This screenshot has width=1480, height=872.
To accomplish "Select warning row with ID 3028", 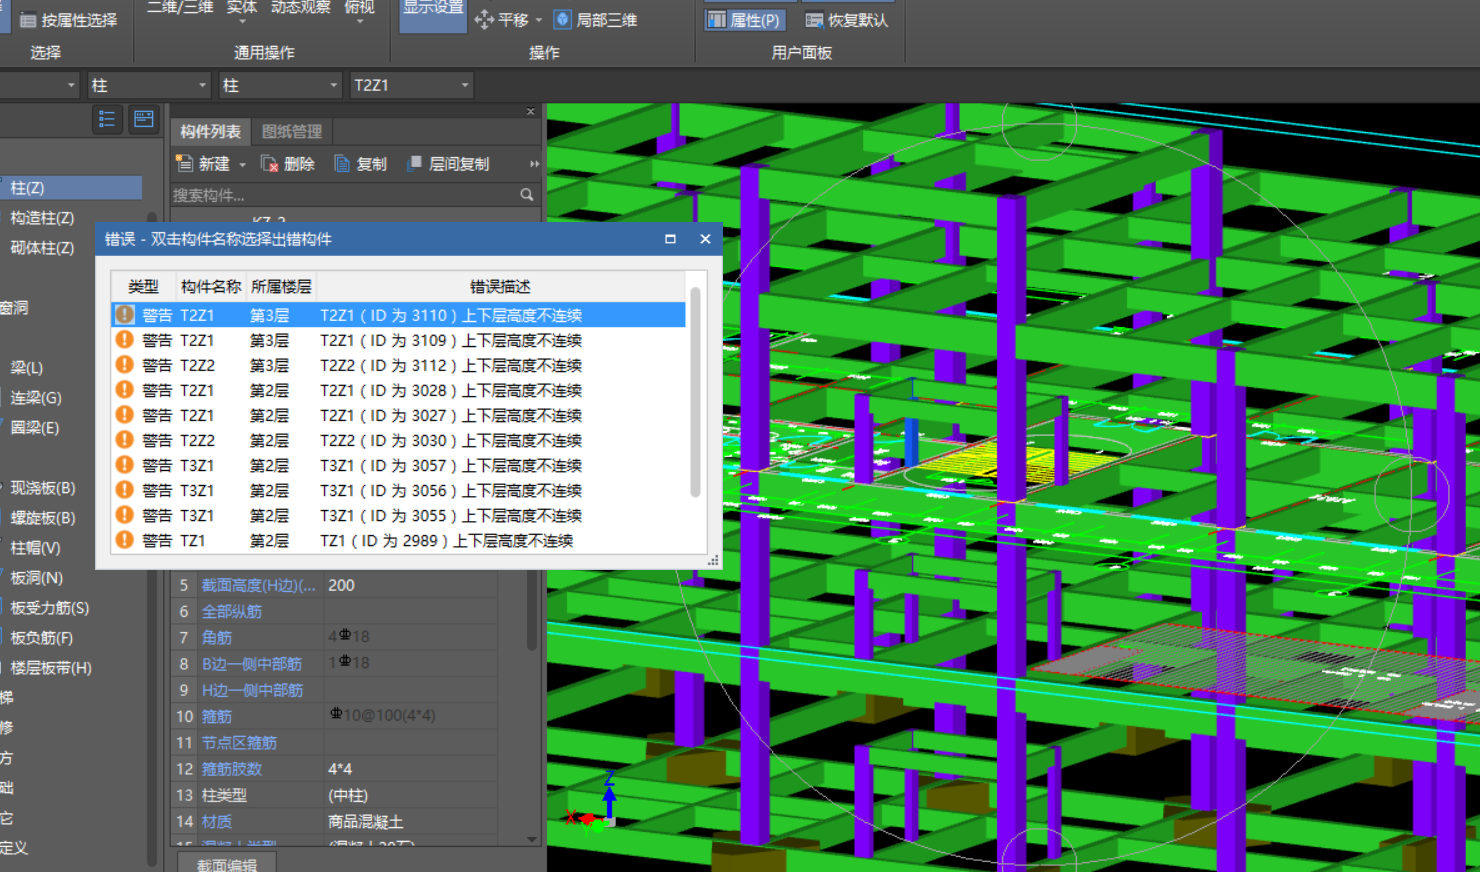I will coord(398,390).
